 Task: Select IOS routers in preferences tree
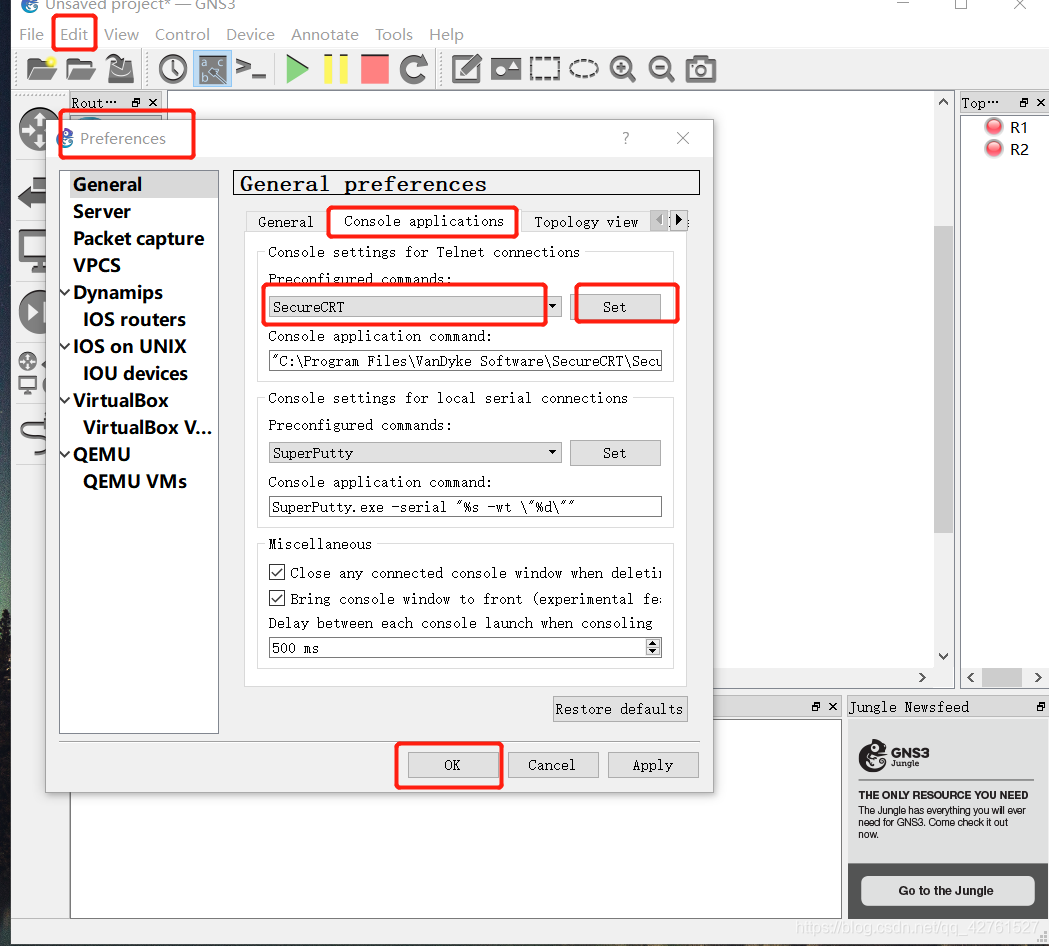click(134, 319)
